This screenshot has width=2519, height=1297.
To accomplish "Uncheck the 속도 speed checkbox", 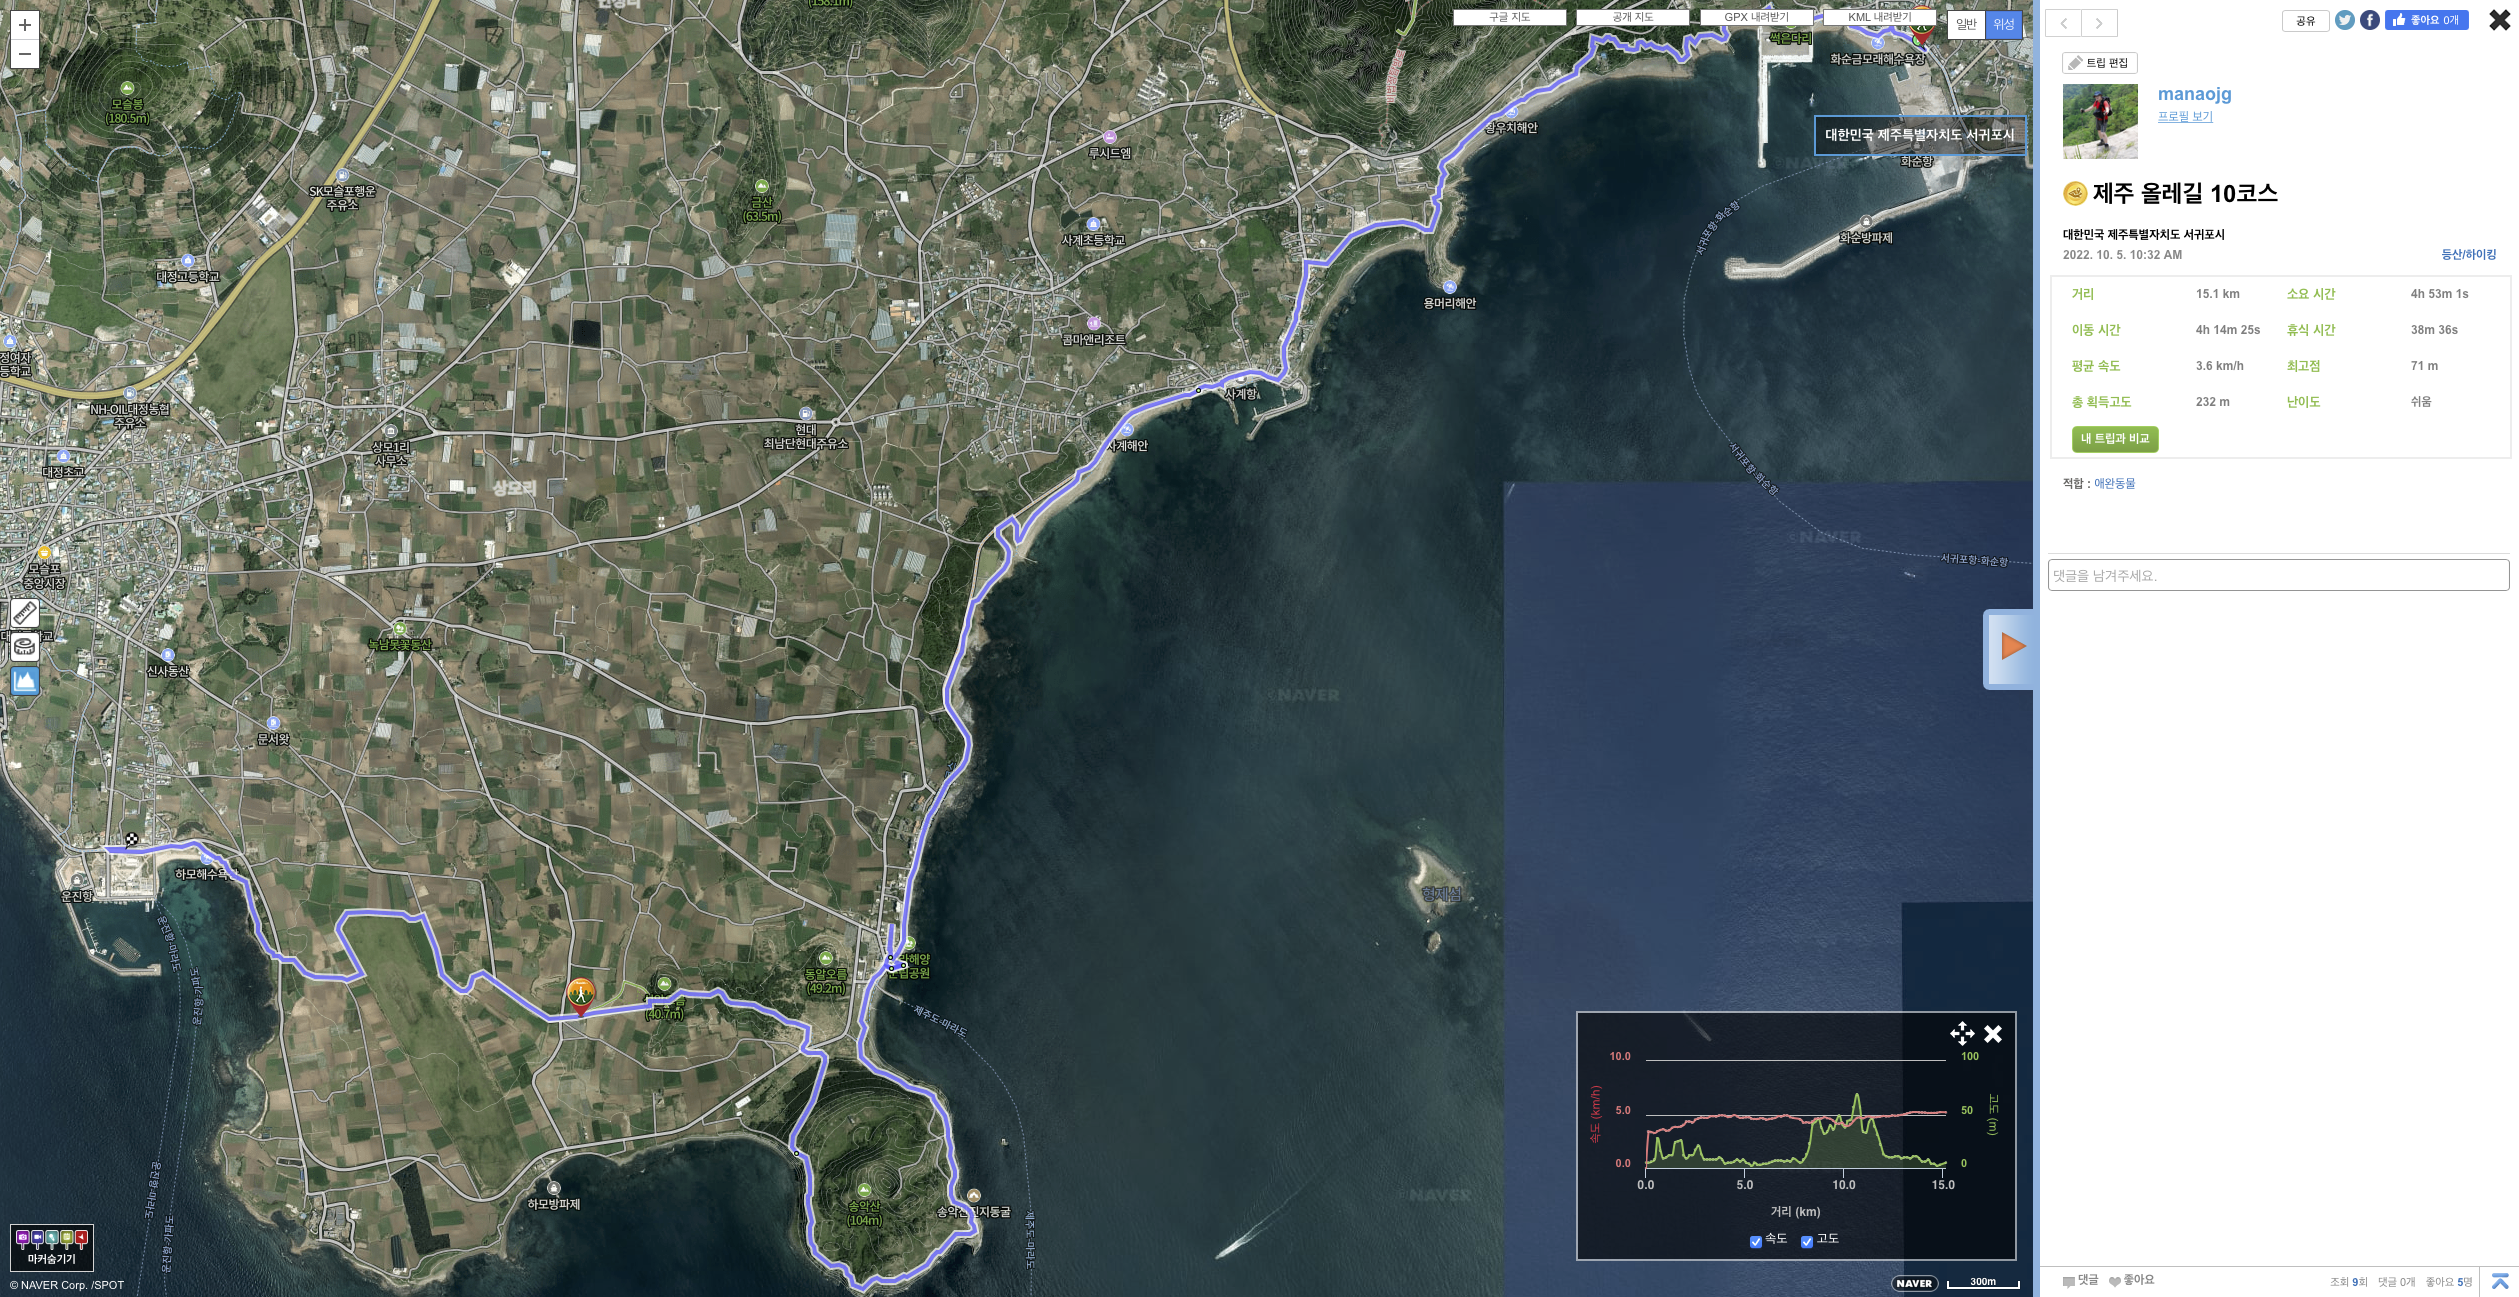I will tap(1755, 1241).
